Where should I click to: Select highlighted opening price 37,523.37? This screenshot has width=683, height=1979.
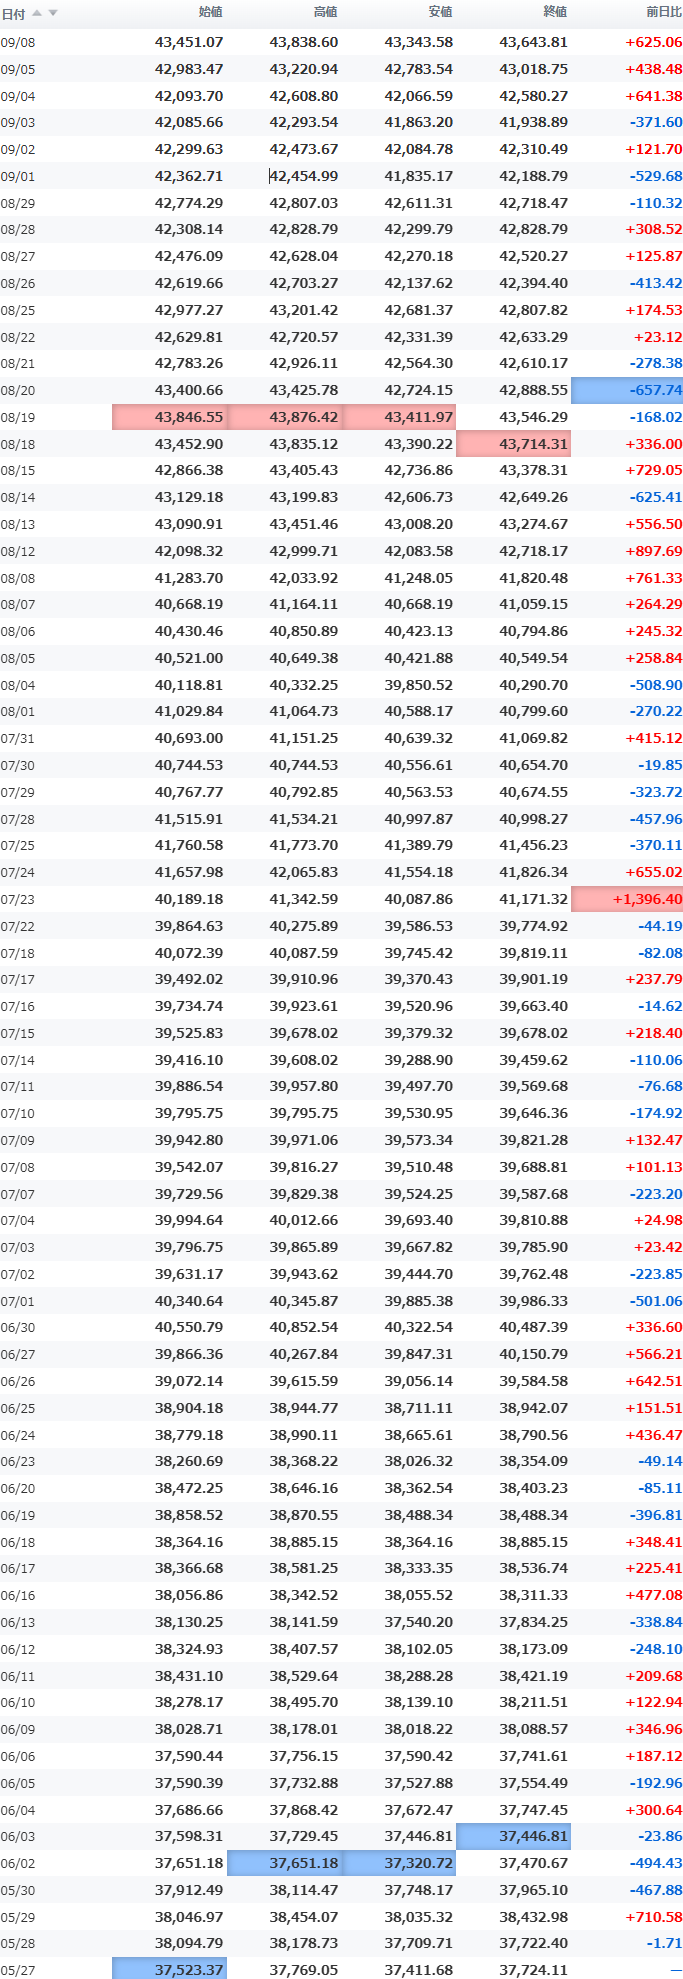pos(169,1968)
